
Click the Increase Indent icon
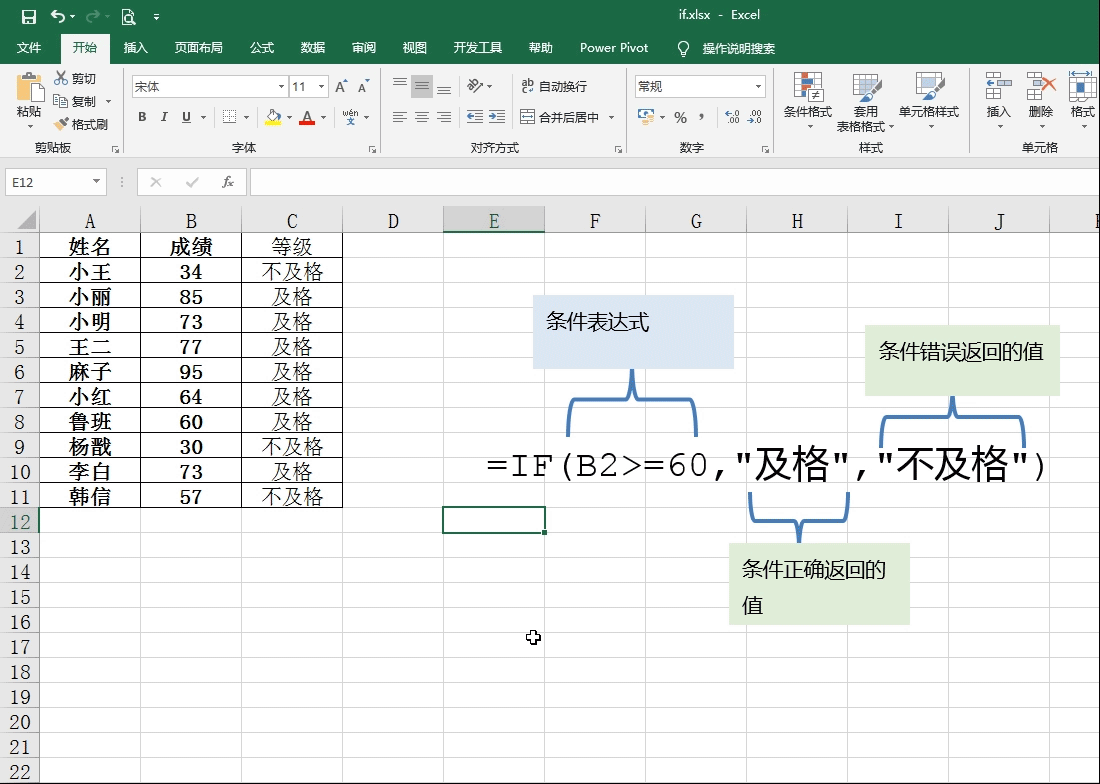click(497, 118)
